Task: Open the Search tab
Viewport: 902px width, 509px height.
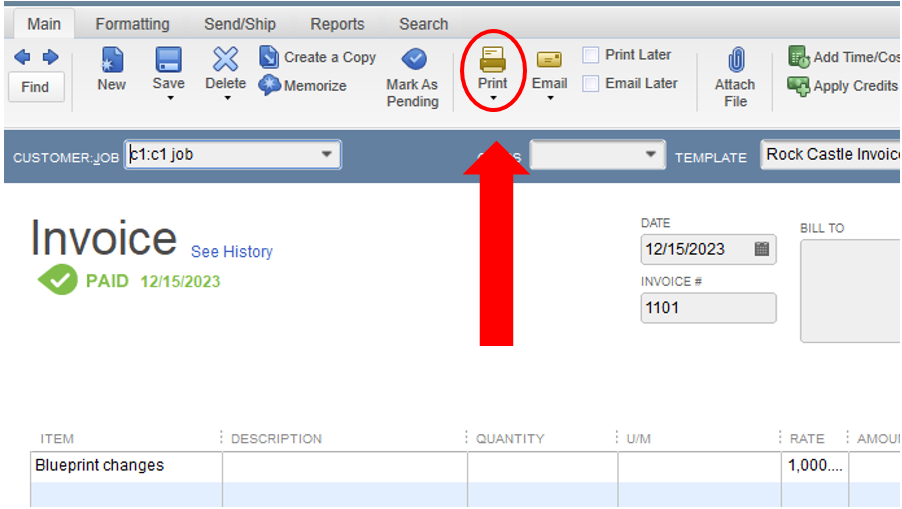Action: click(423, 24)
